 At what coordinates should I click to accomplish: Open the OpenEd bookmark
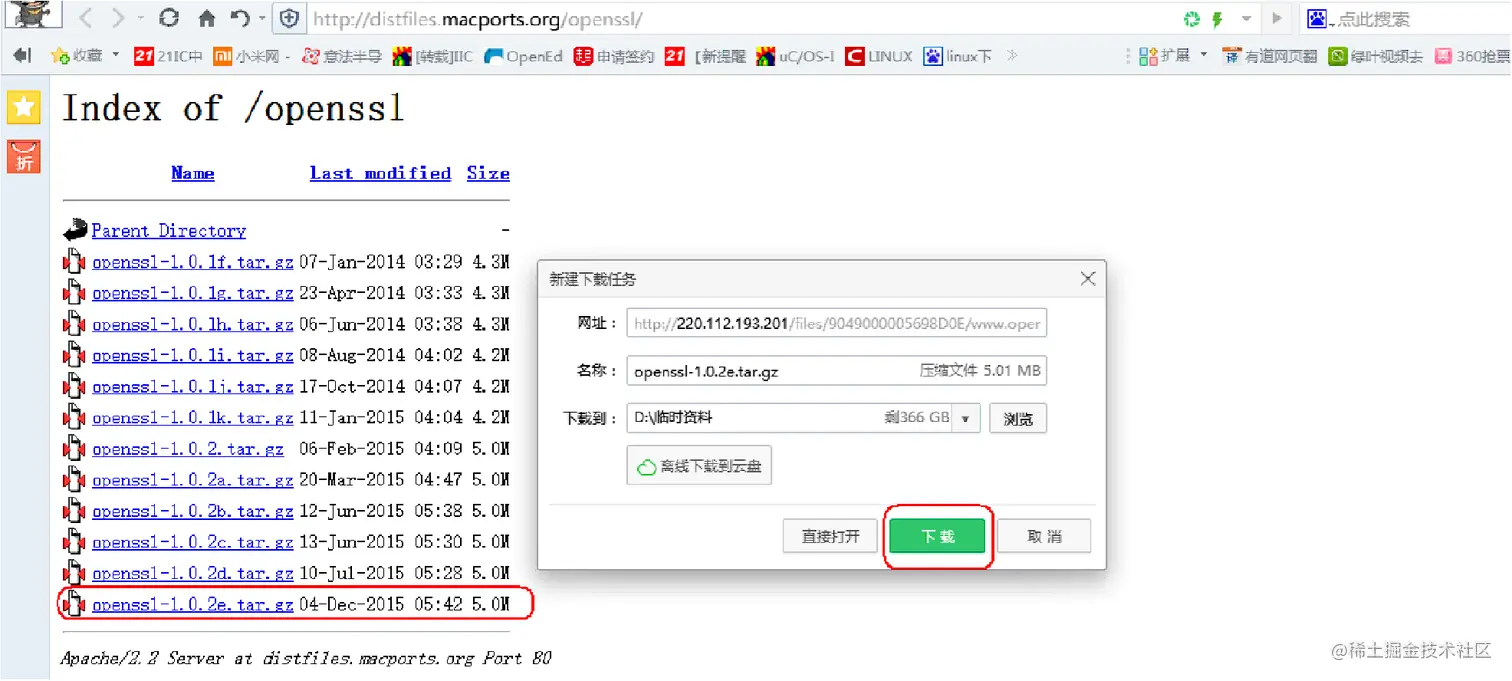tap(523, 56)
